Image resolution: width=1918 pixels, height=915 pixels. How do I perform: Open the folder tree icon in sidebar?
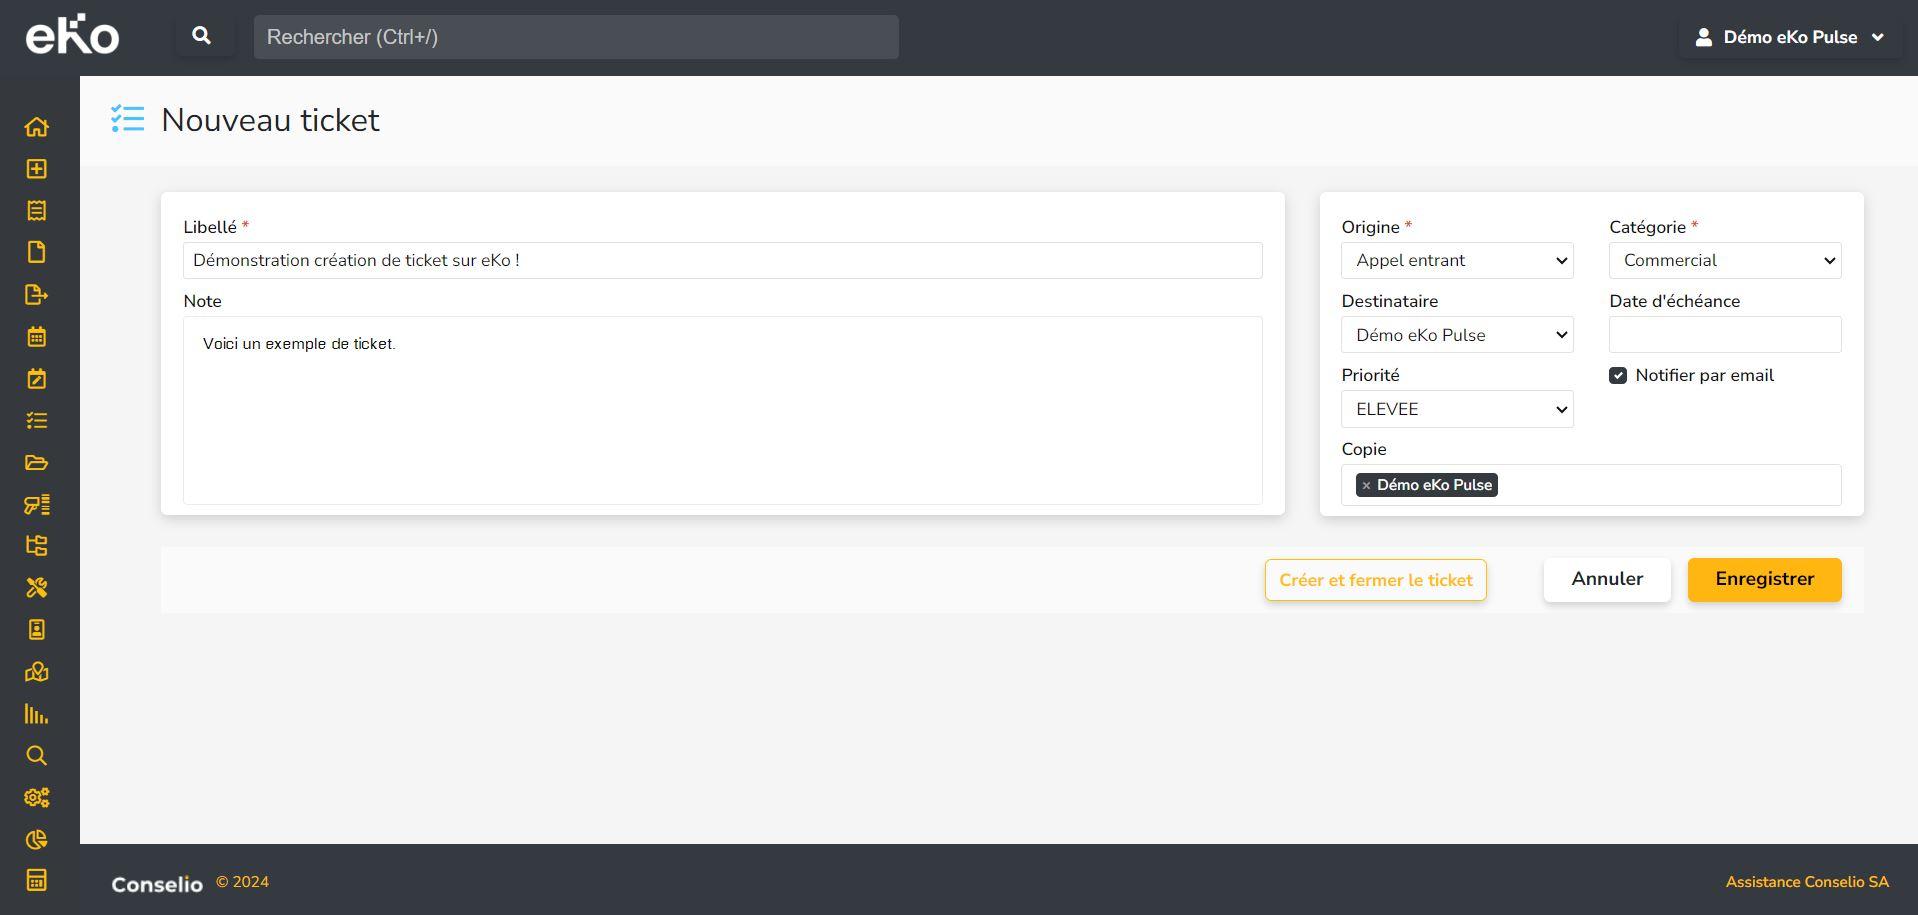pos(37,546)
